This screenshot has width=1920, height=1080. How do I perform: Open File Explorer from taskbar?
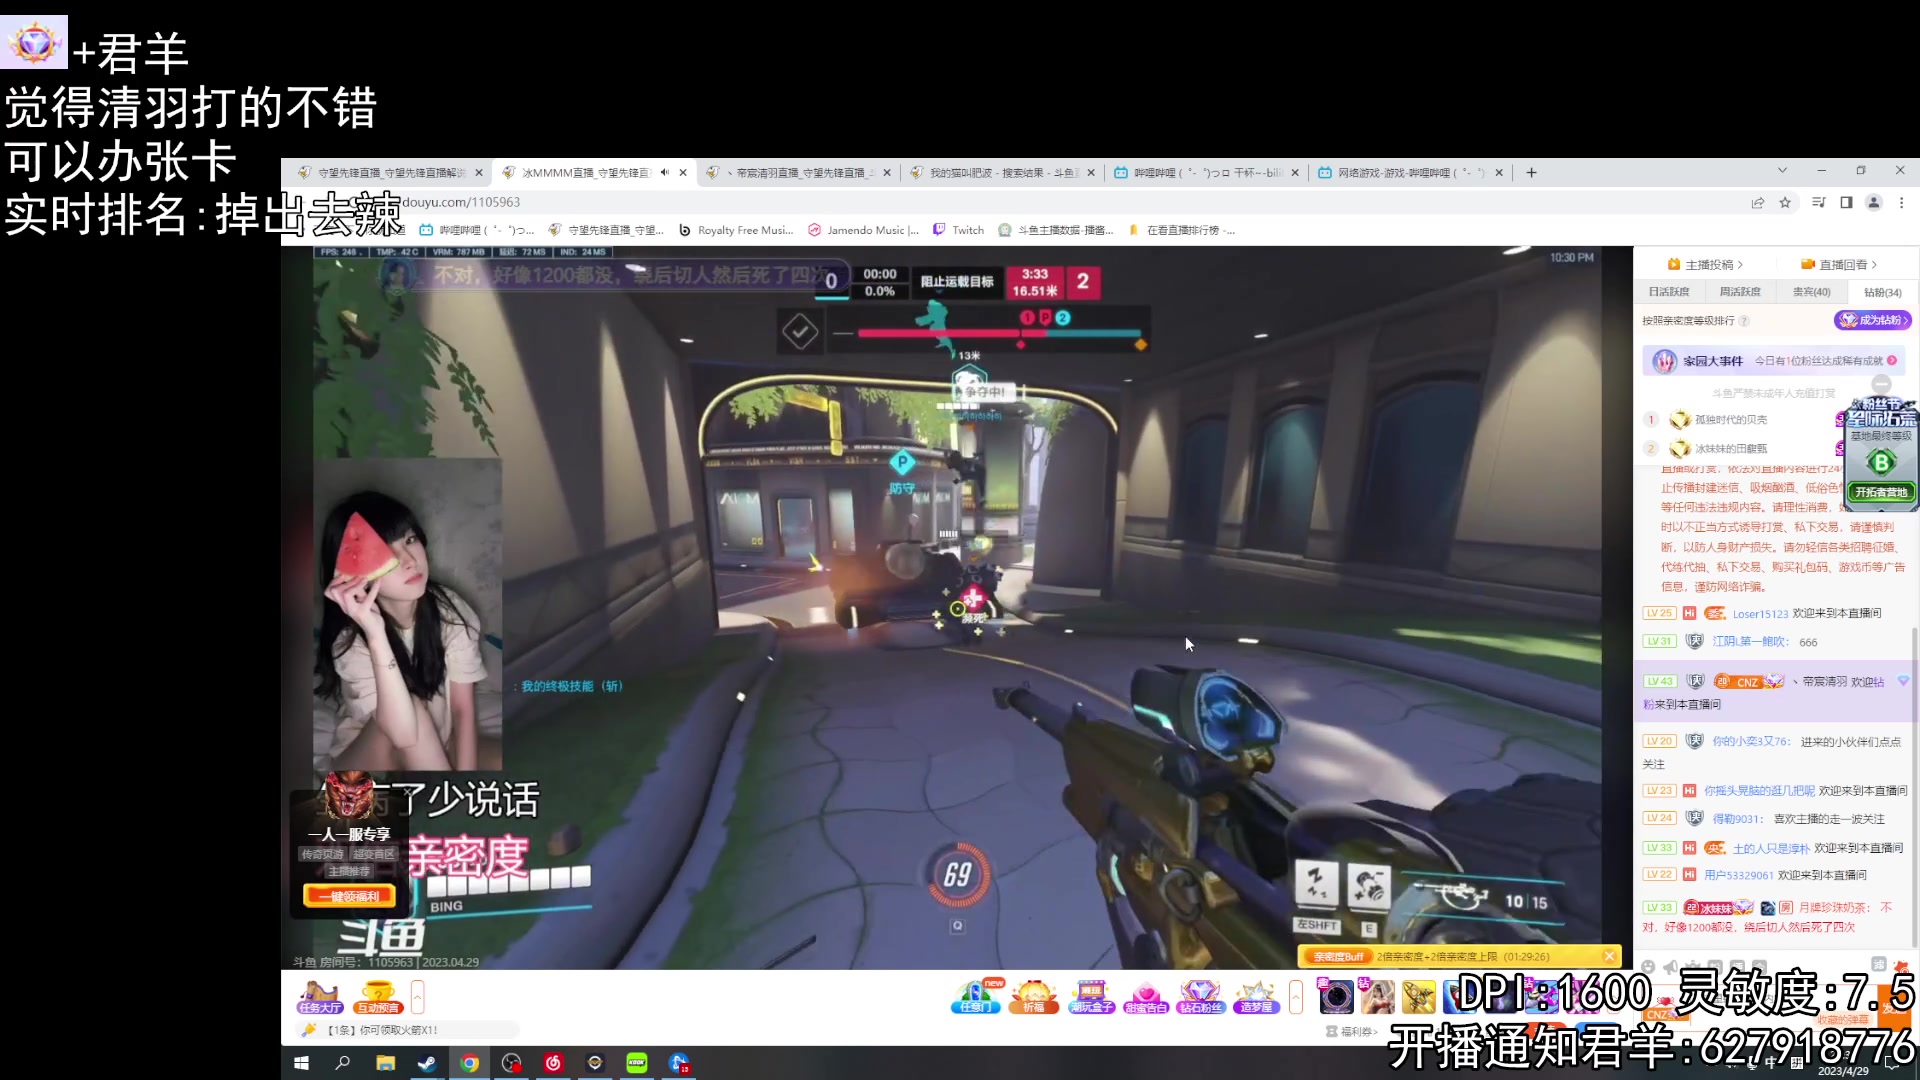385,1063
